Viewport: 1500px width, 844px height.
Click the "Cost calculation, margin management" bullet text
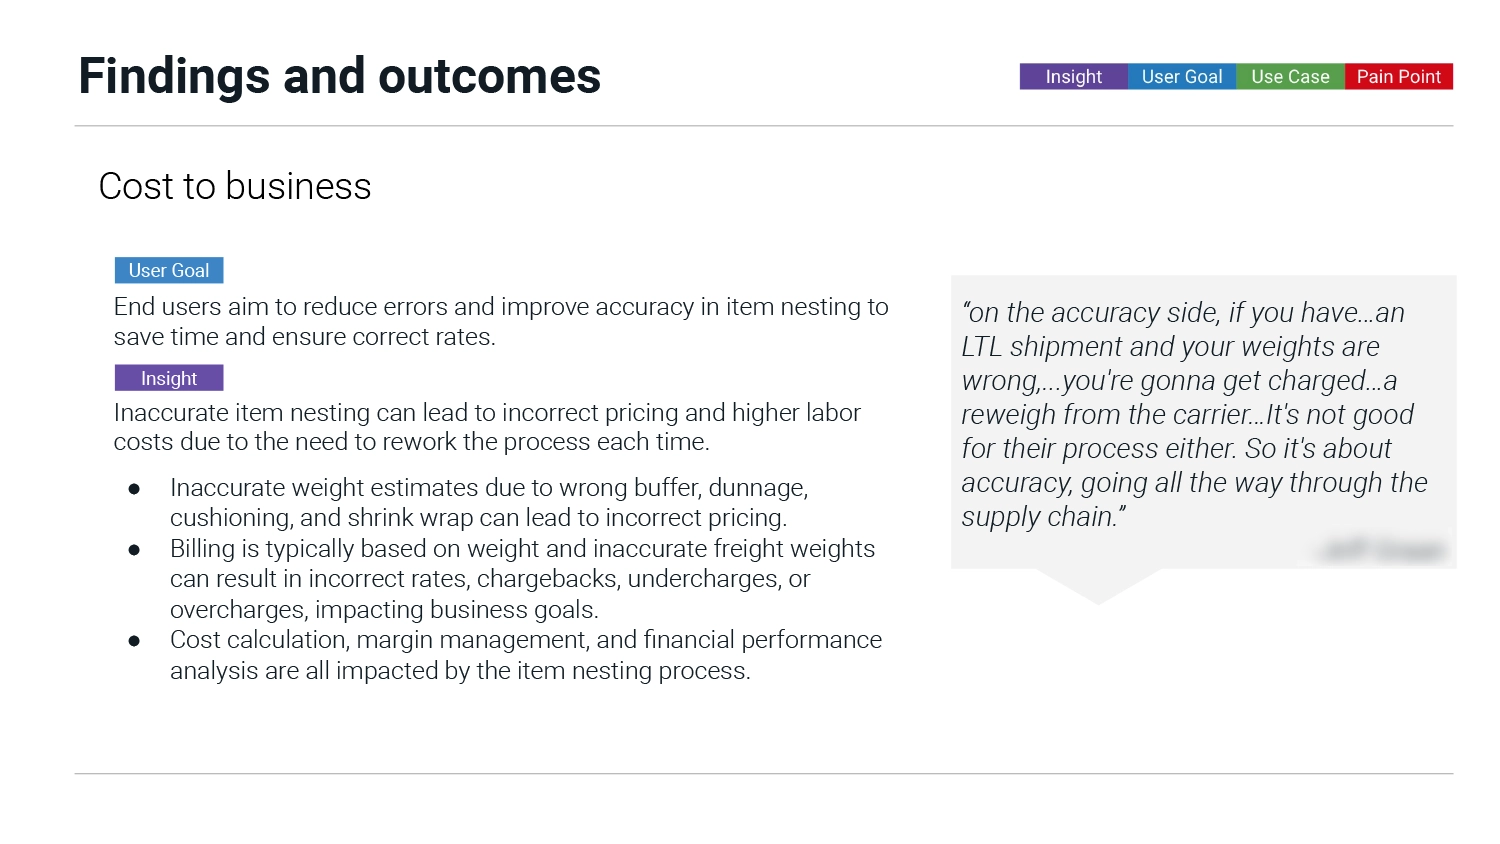click(526, 655)
